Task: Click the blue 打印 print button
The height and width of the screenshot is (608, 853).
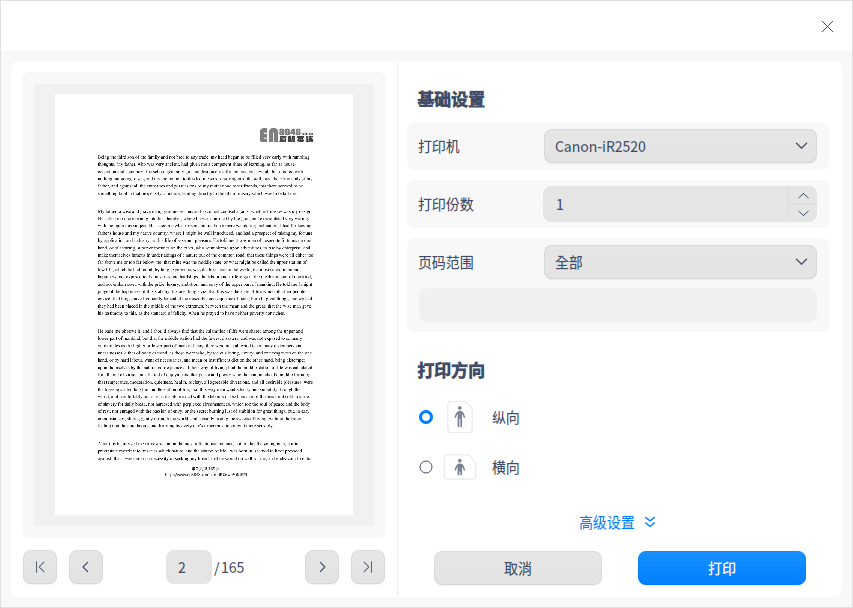Action: (x=722, y=568)
